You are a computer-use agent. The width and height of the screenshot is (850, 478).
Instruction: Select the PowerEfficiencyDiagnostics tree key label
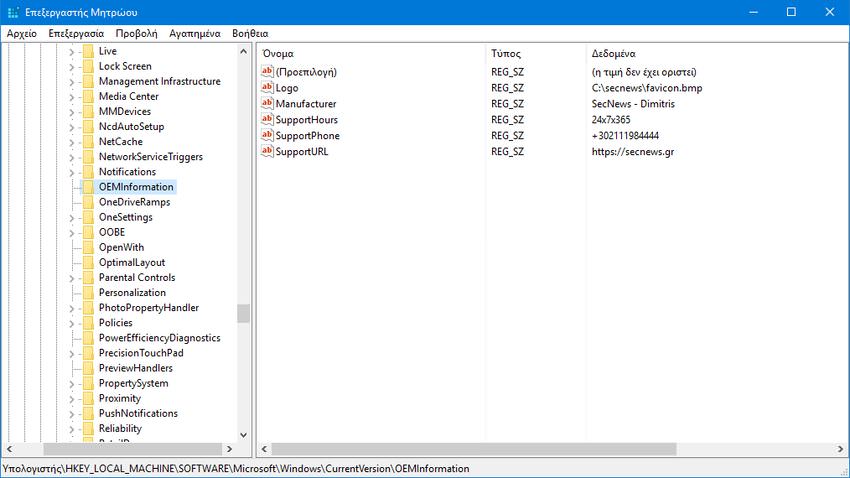tap(159, 338)
